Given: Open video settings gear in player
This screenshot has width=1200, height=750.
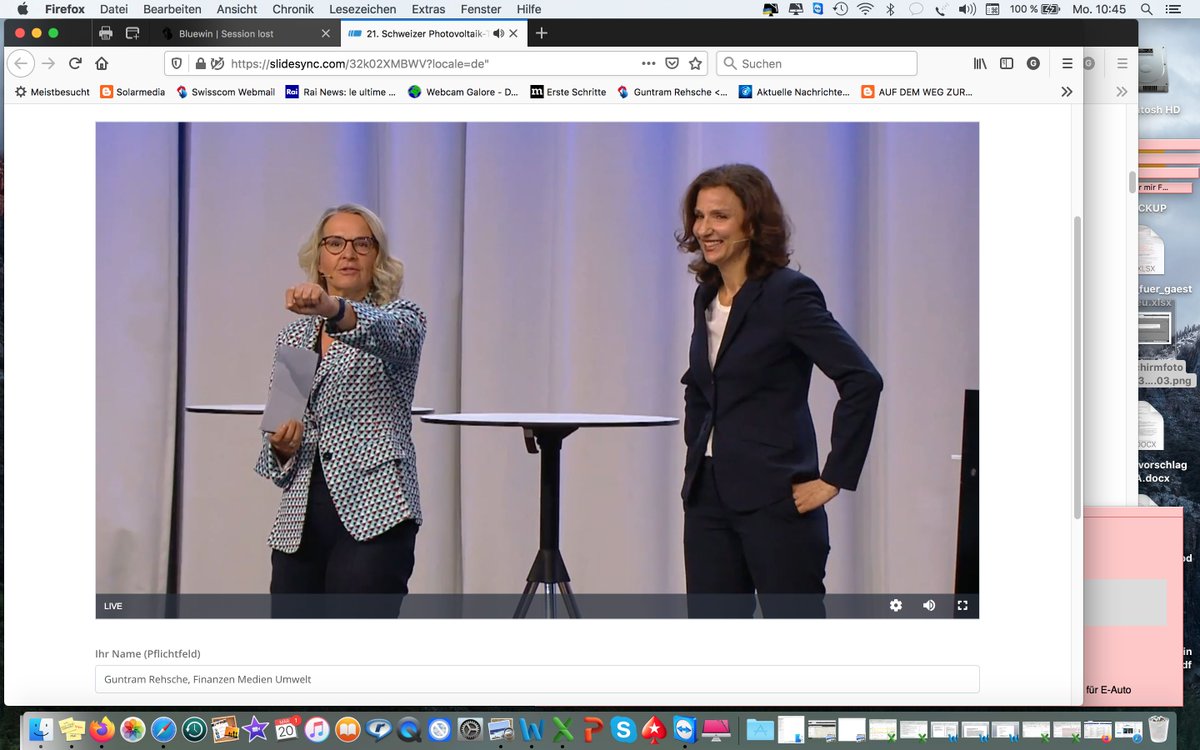Looking at the screenshot, I should [x=896, y=605].
